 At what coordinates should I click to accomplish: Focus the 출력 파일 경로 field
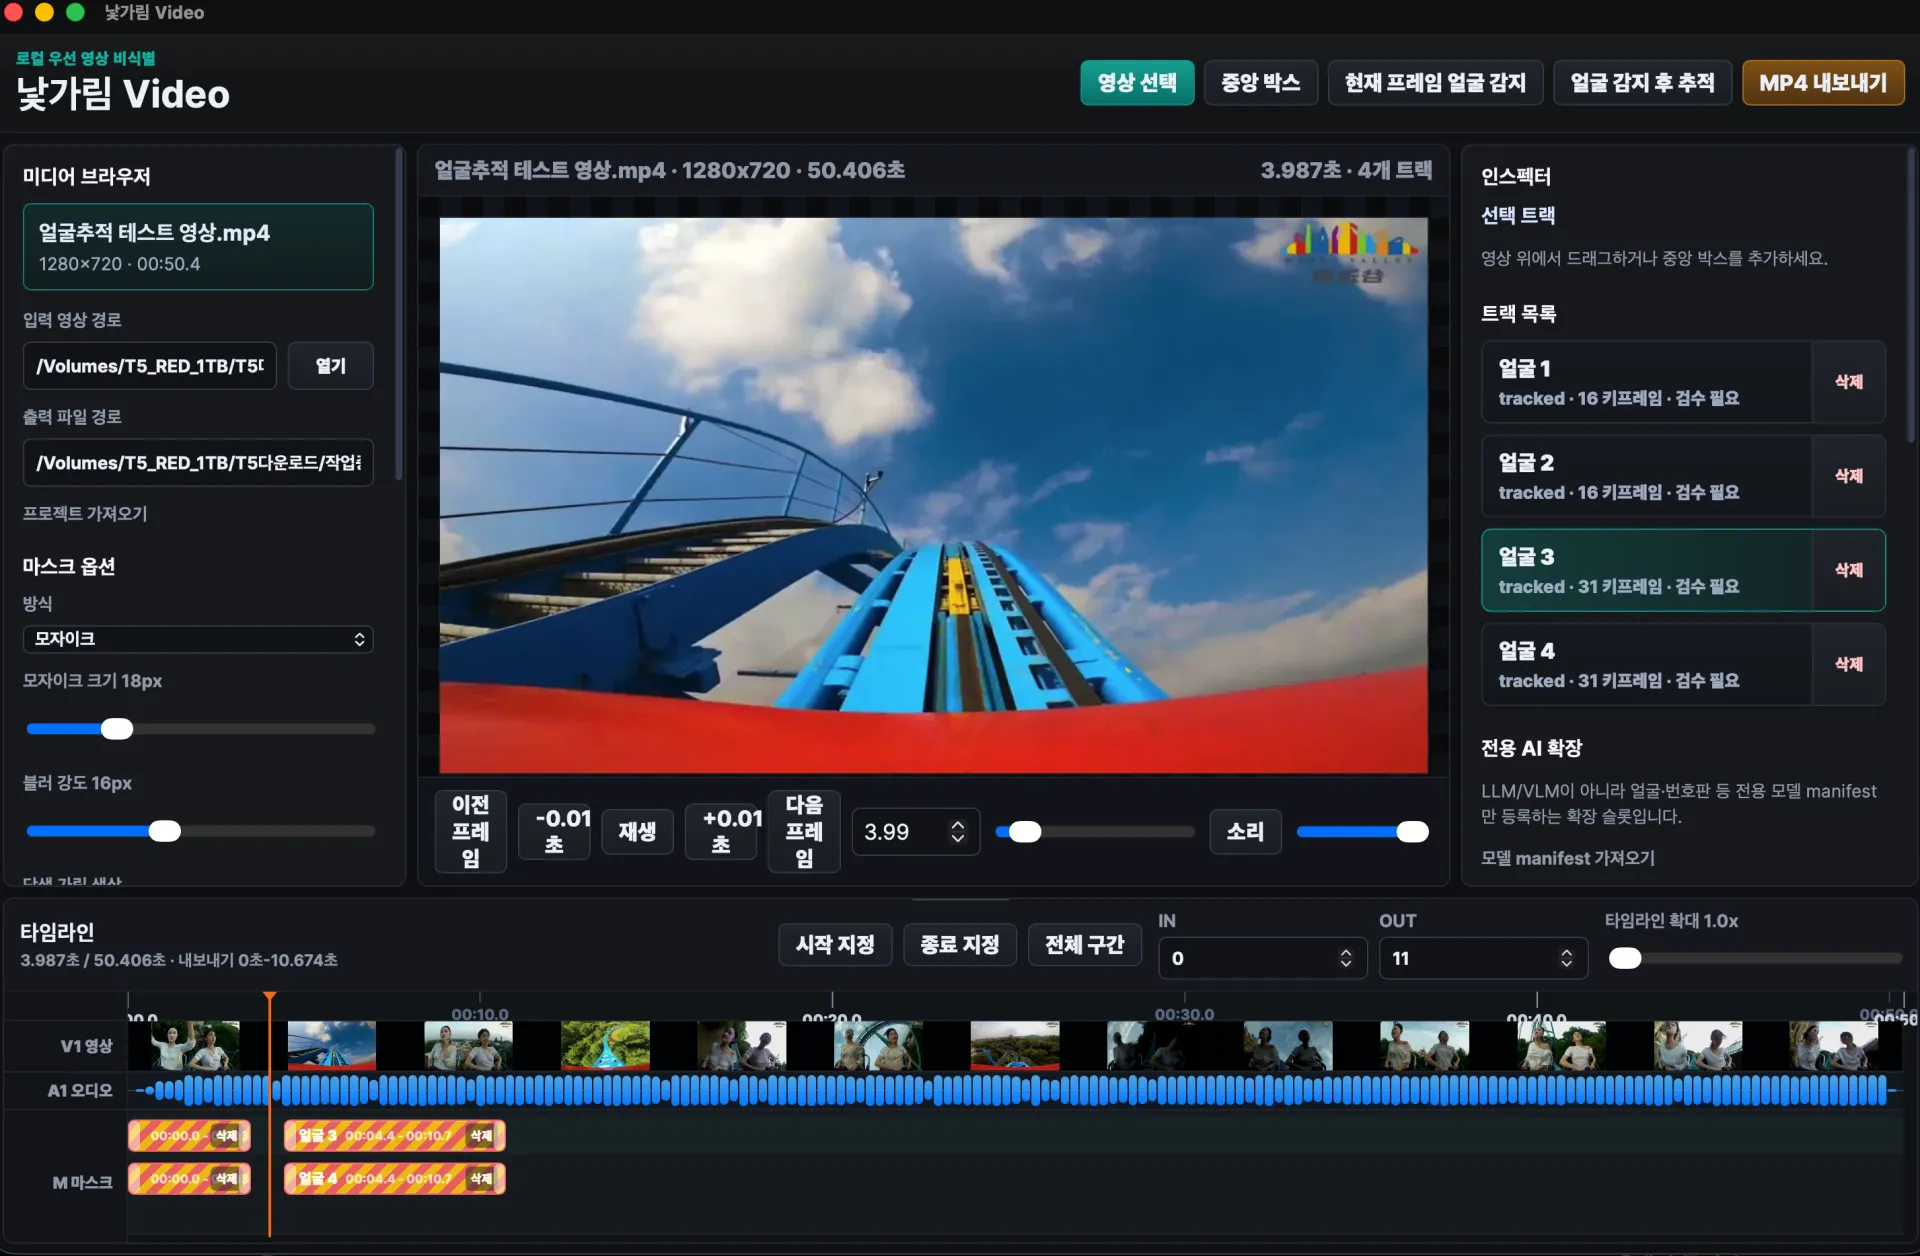[198, 462]
